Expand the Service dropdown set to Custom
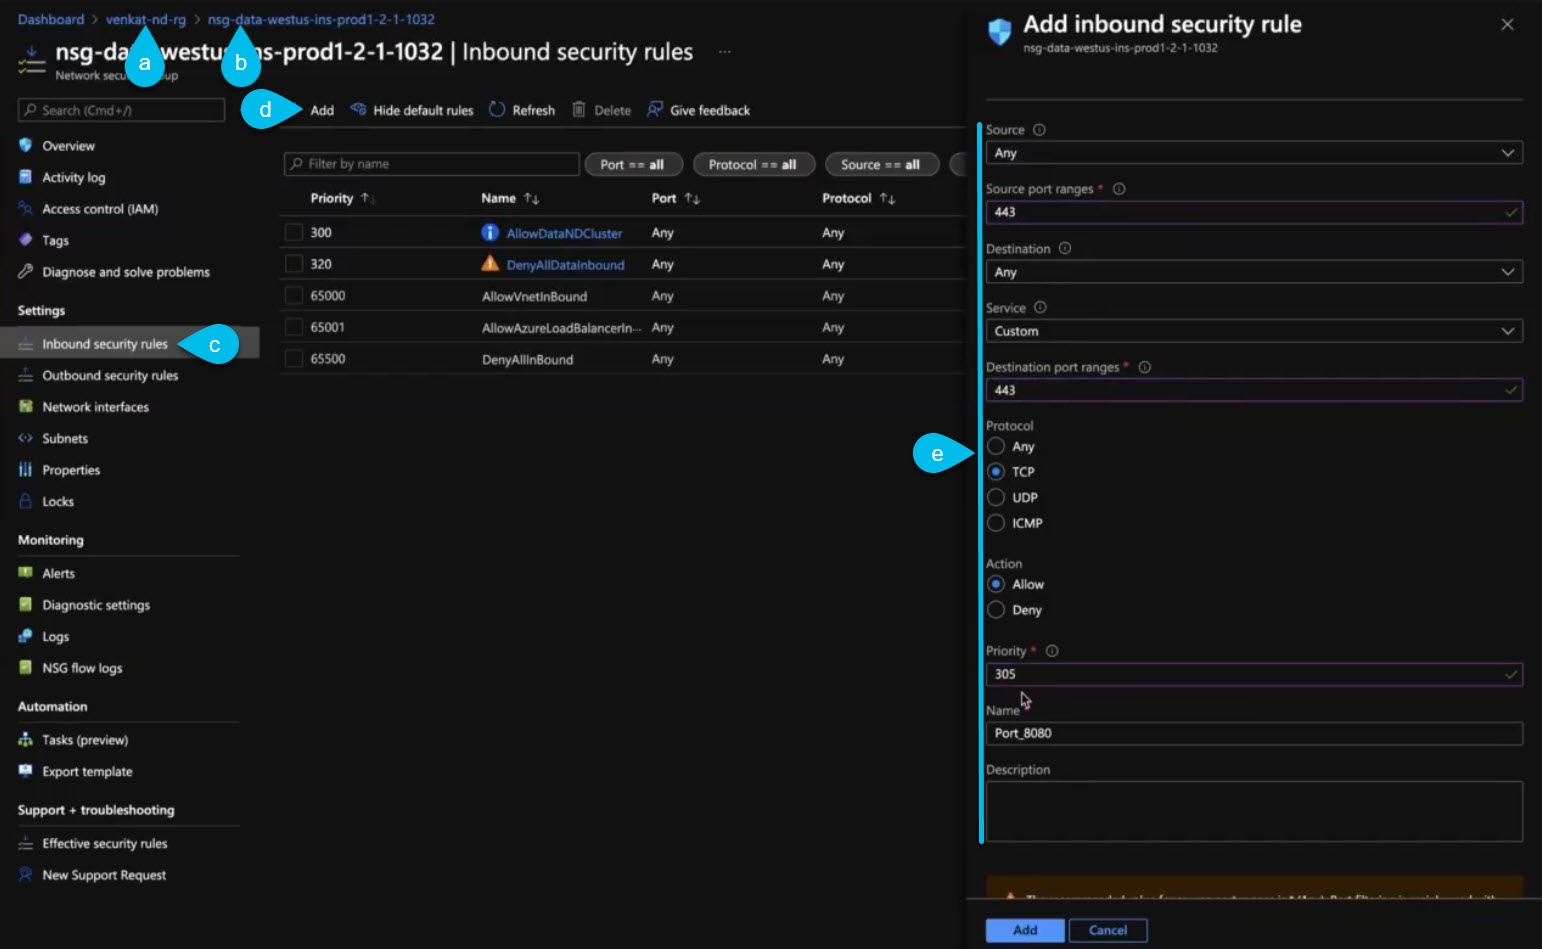Screen dimensions: 1542x949 (1253, 331)
